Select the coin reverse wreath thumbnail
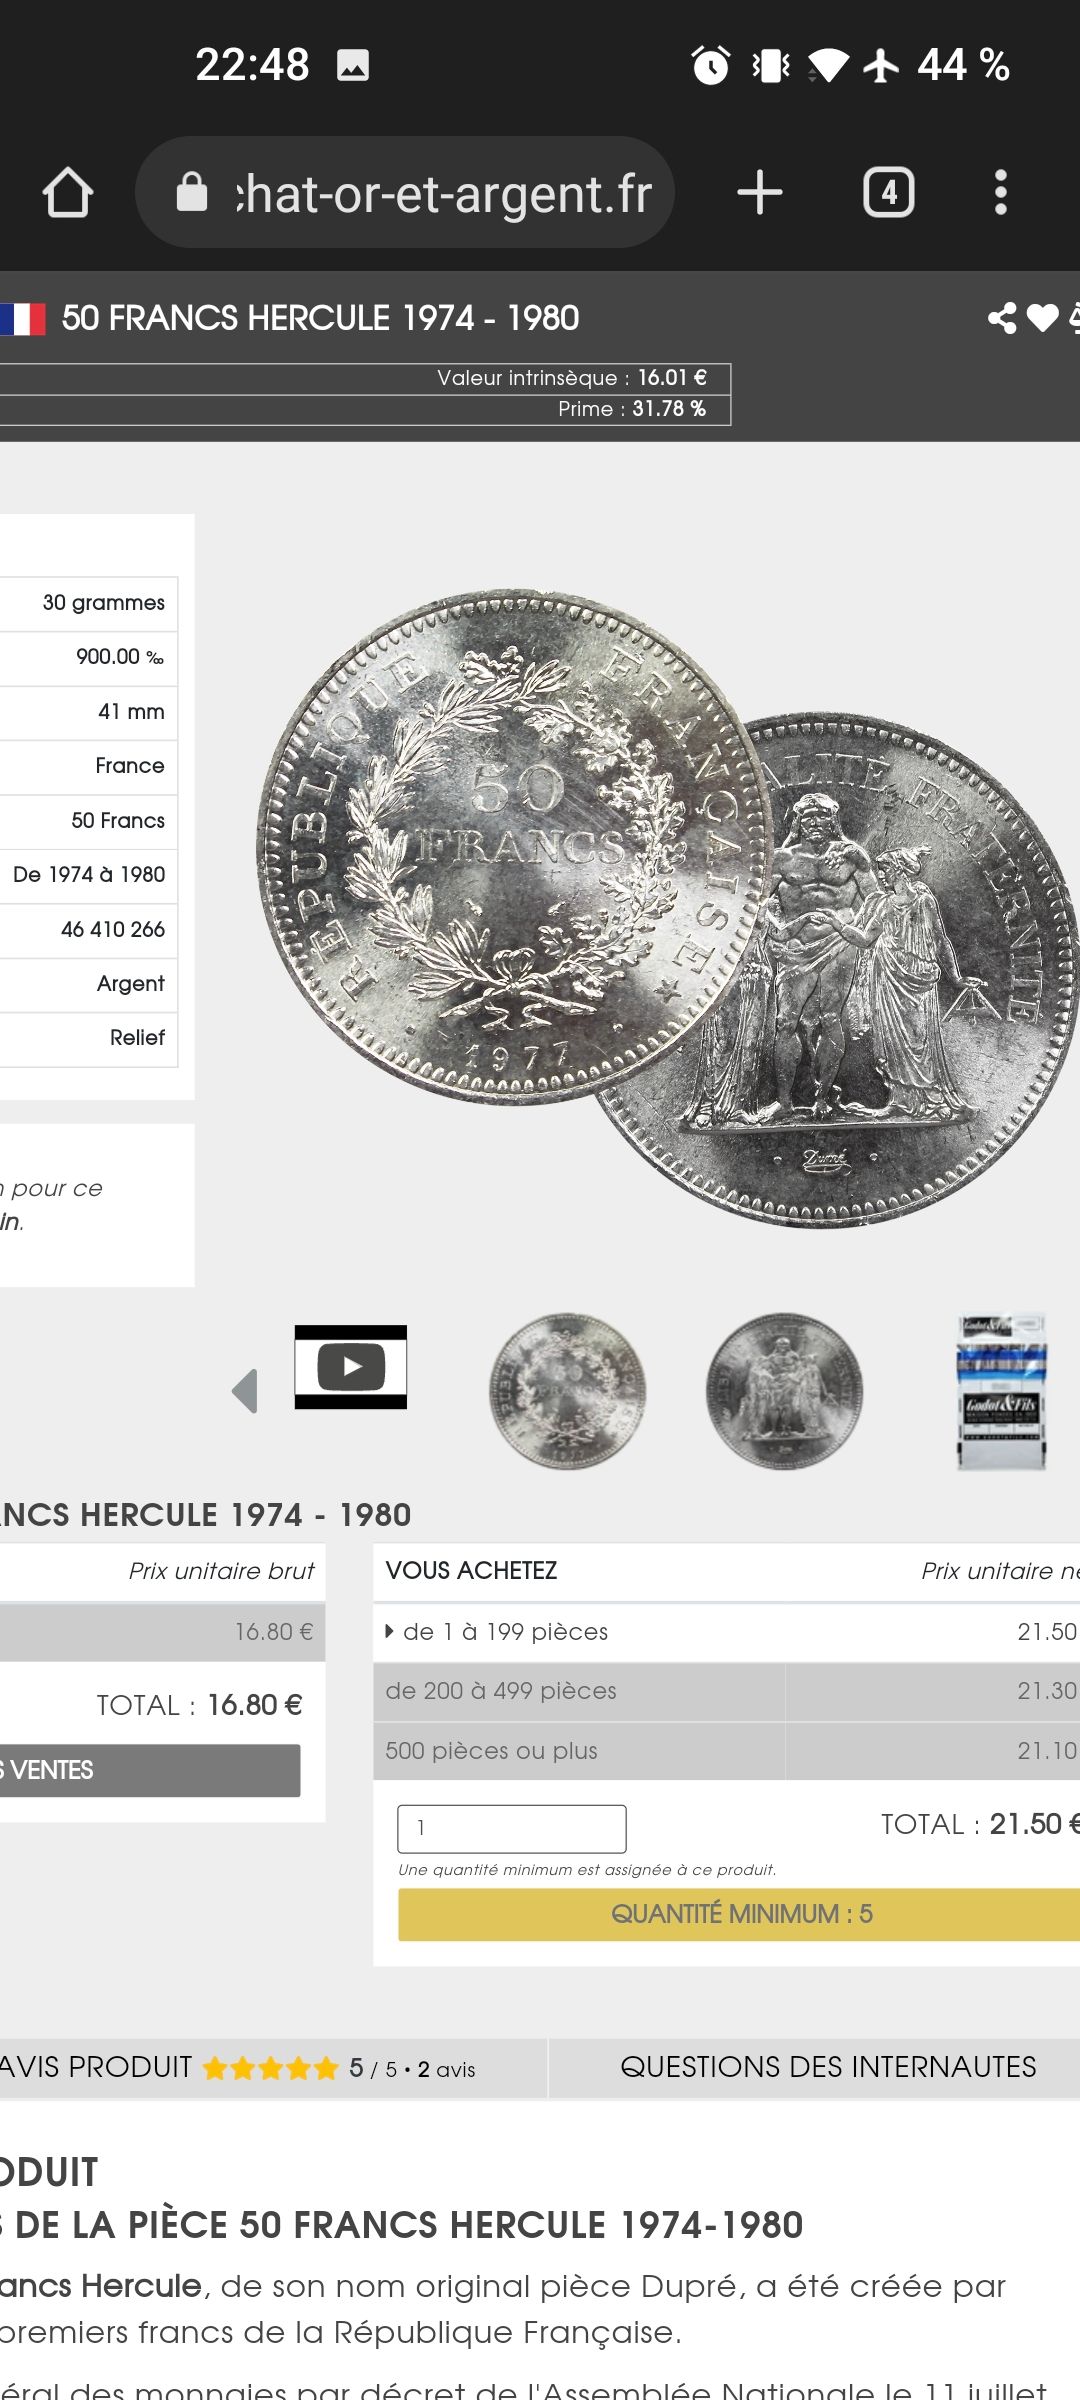1080x2400 pixels. (567, 1391)
